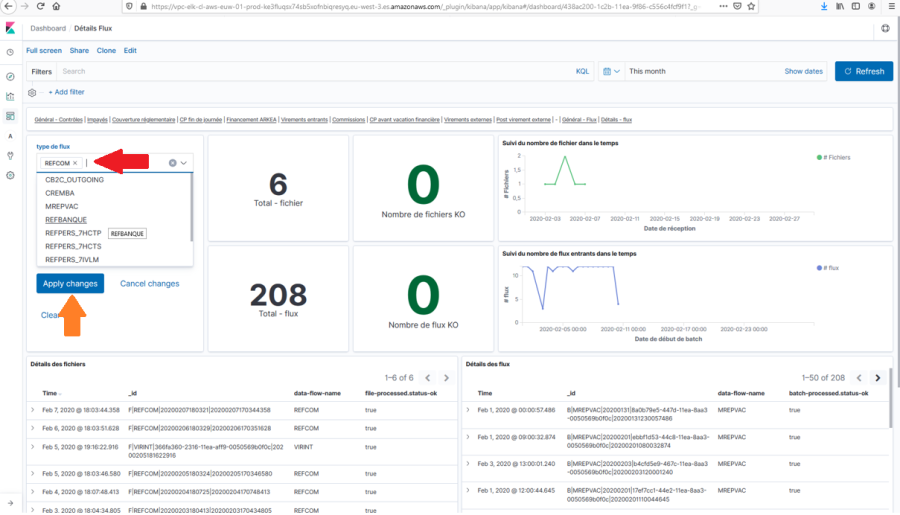Toggle the # flux legend series
Viewport: 900px width, 515px height.
pyautogui.click(x=831, y=268)
